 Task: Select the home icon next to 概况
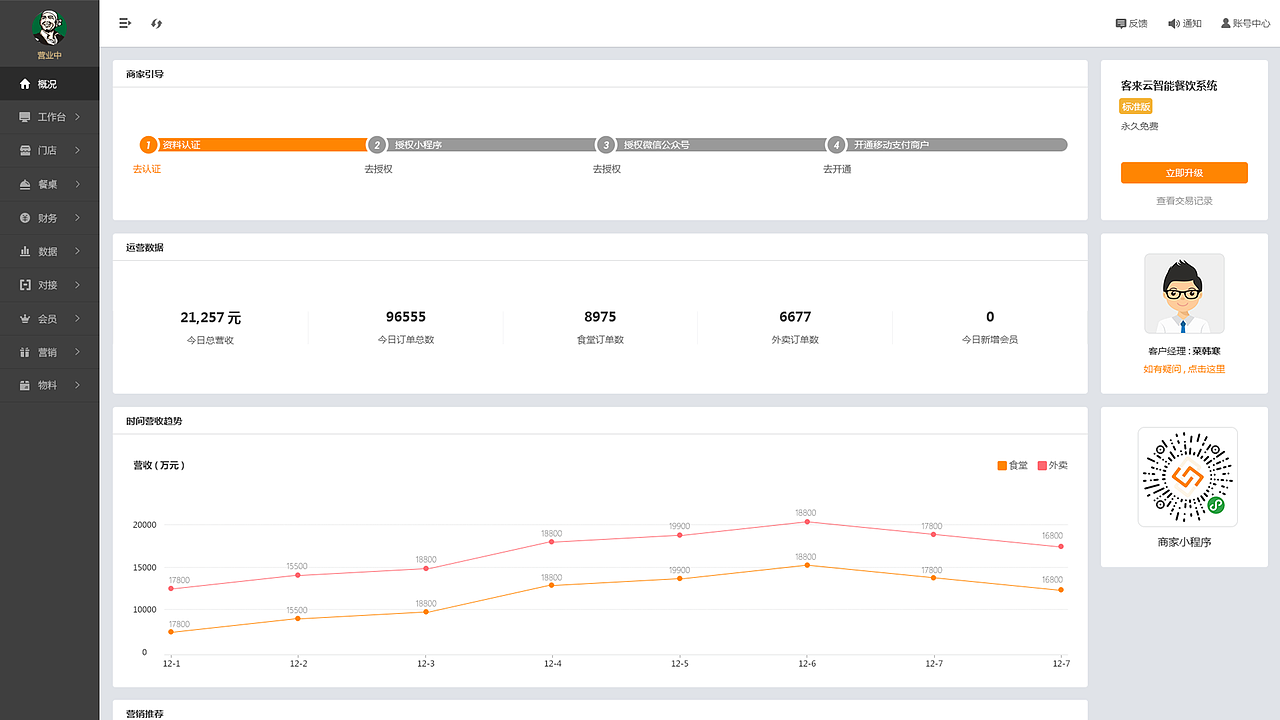pos(25,84)
